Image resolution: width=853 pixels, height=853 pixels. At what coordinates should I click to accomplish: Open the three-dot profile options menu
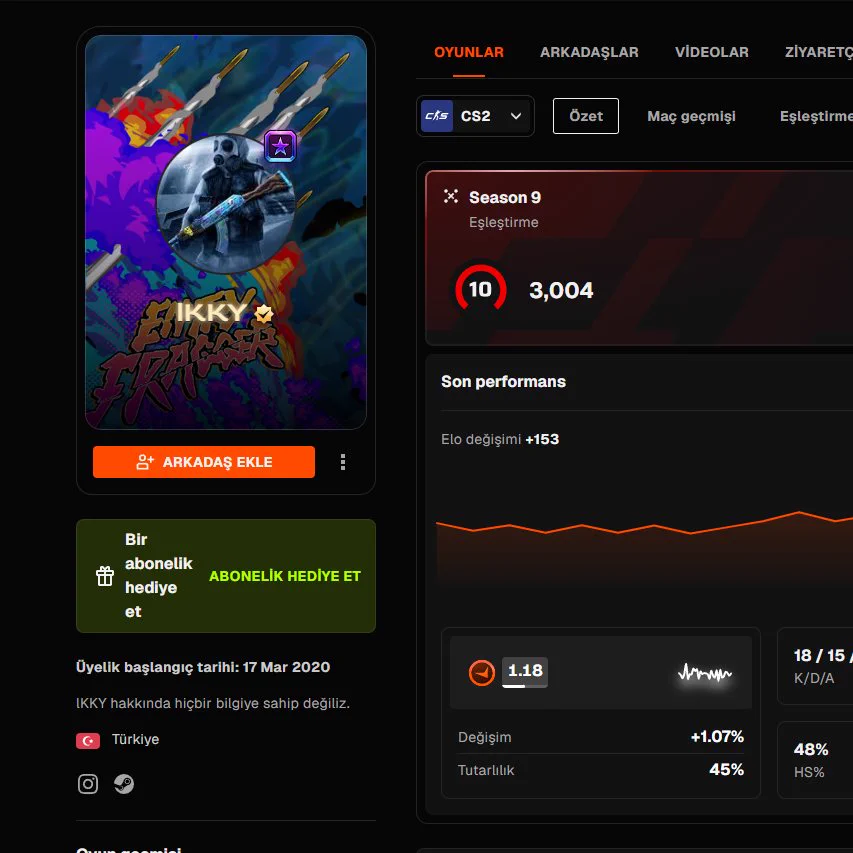point(343,462)
